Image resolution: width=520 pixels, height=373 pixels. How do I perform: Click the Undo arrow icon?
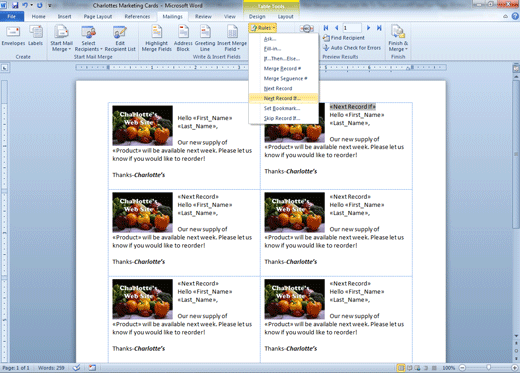(25, 5)
